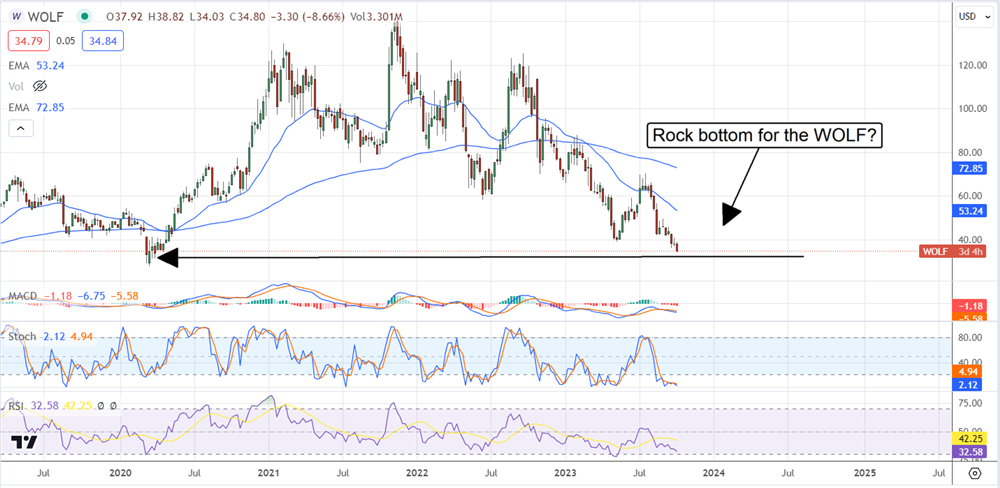1000x488 pixels.
Task: Click the WOLF symbol logo icon
Action: [x=17, y=16]
